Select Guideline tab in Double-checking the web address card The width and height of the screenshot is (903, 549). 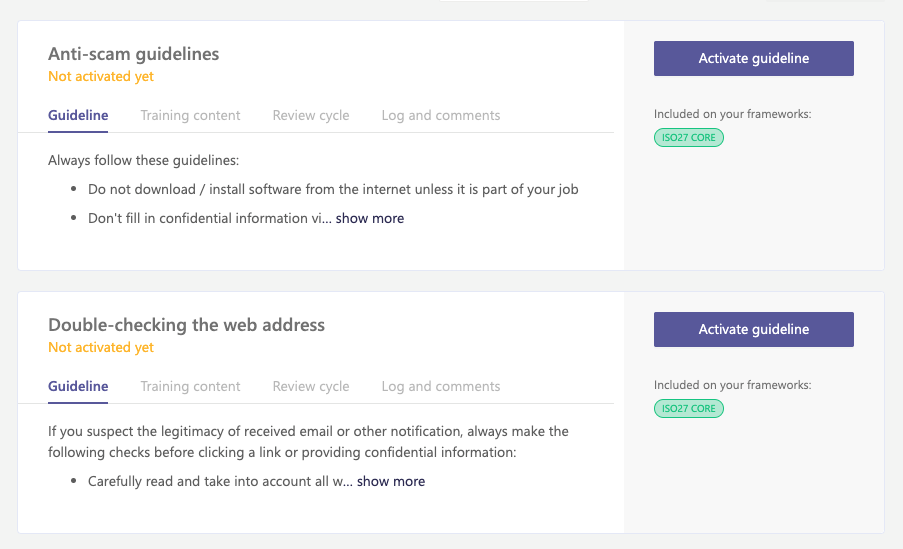(78, 386)
